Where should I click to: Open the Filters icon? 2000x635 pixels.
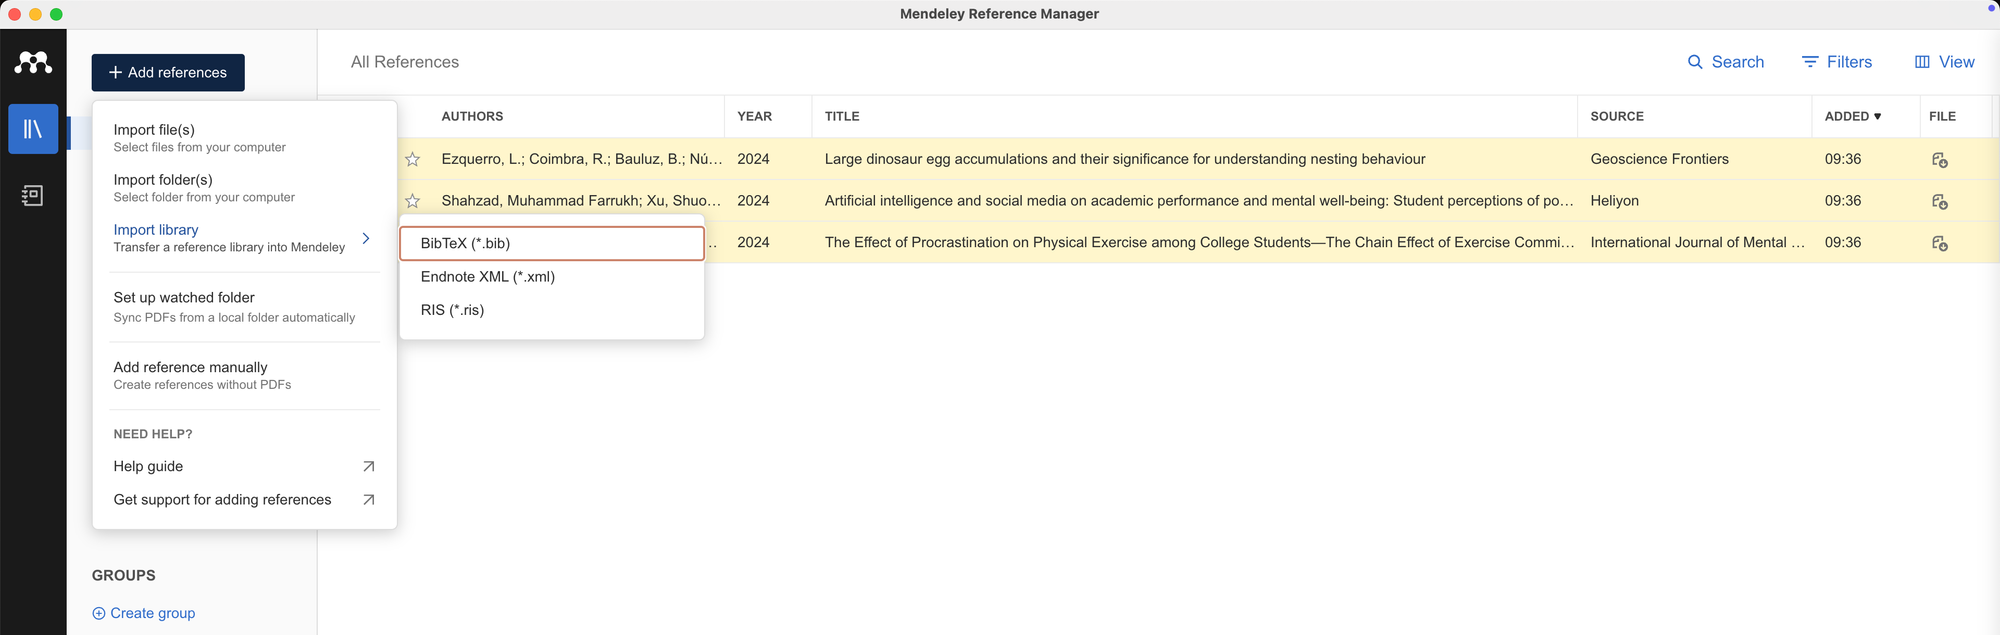(1810, 62)
